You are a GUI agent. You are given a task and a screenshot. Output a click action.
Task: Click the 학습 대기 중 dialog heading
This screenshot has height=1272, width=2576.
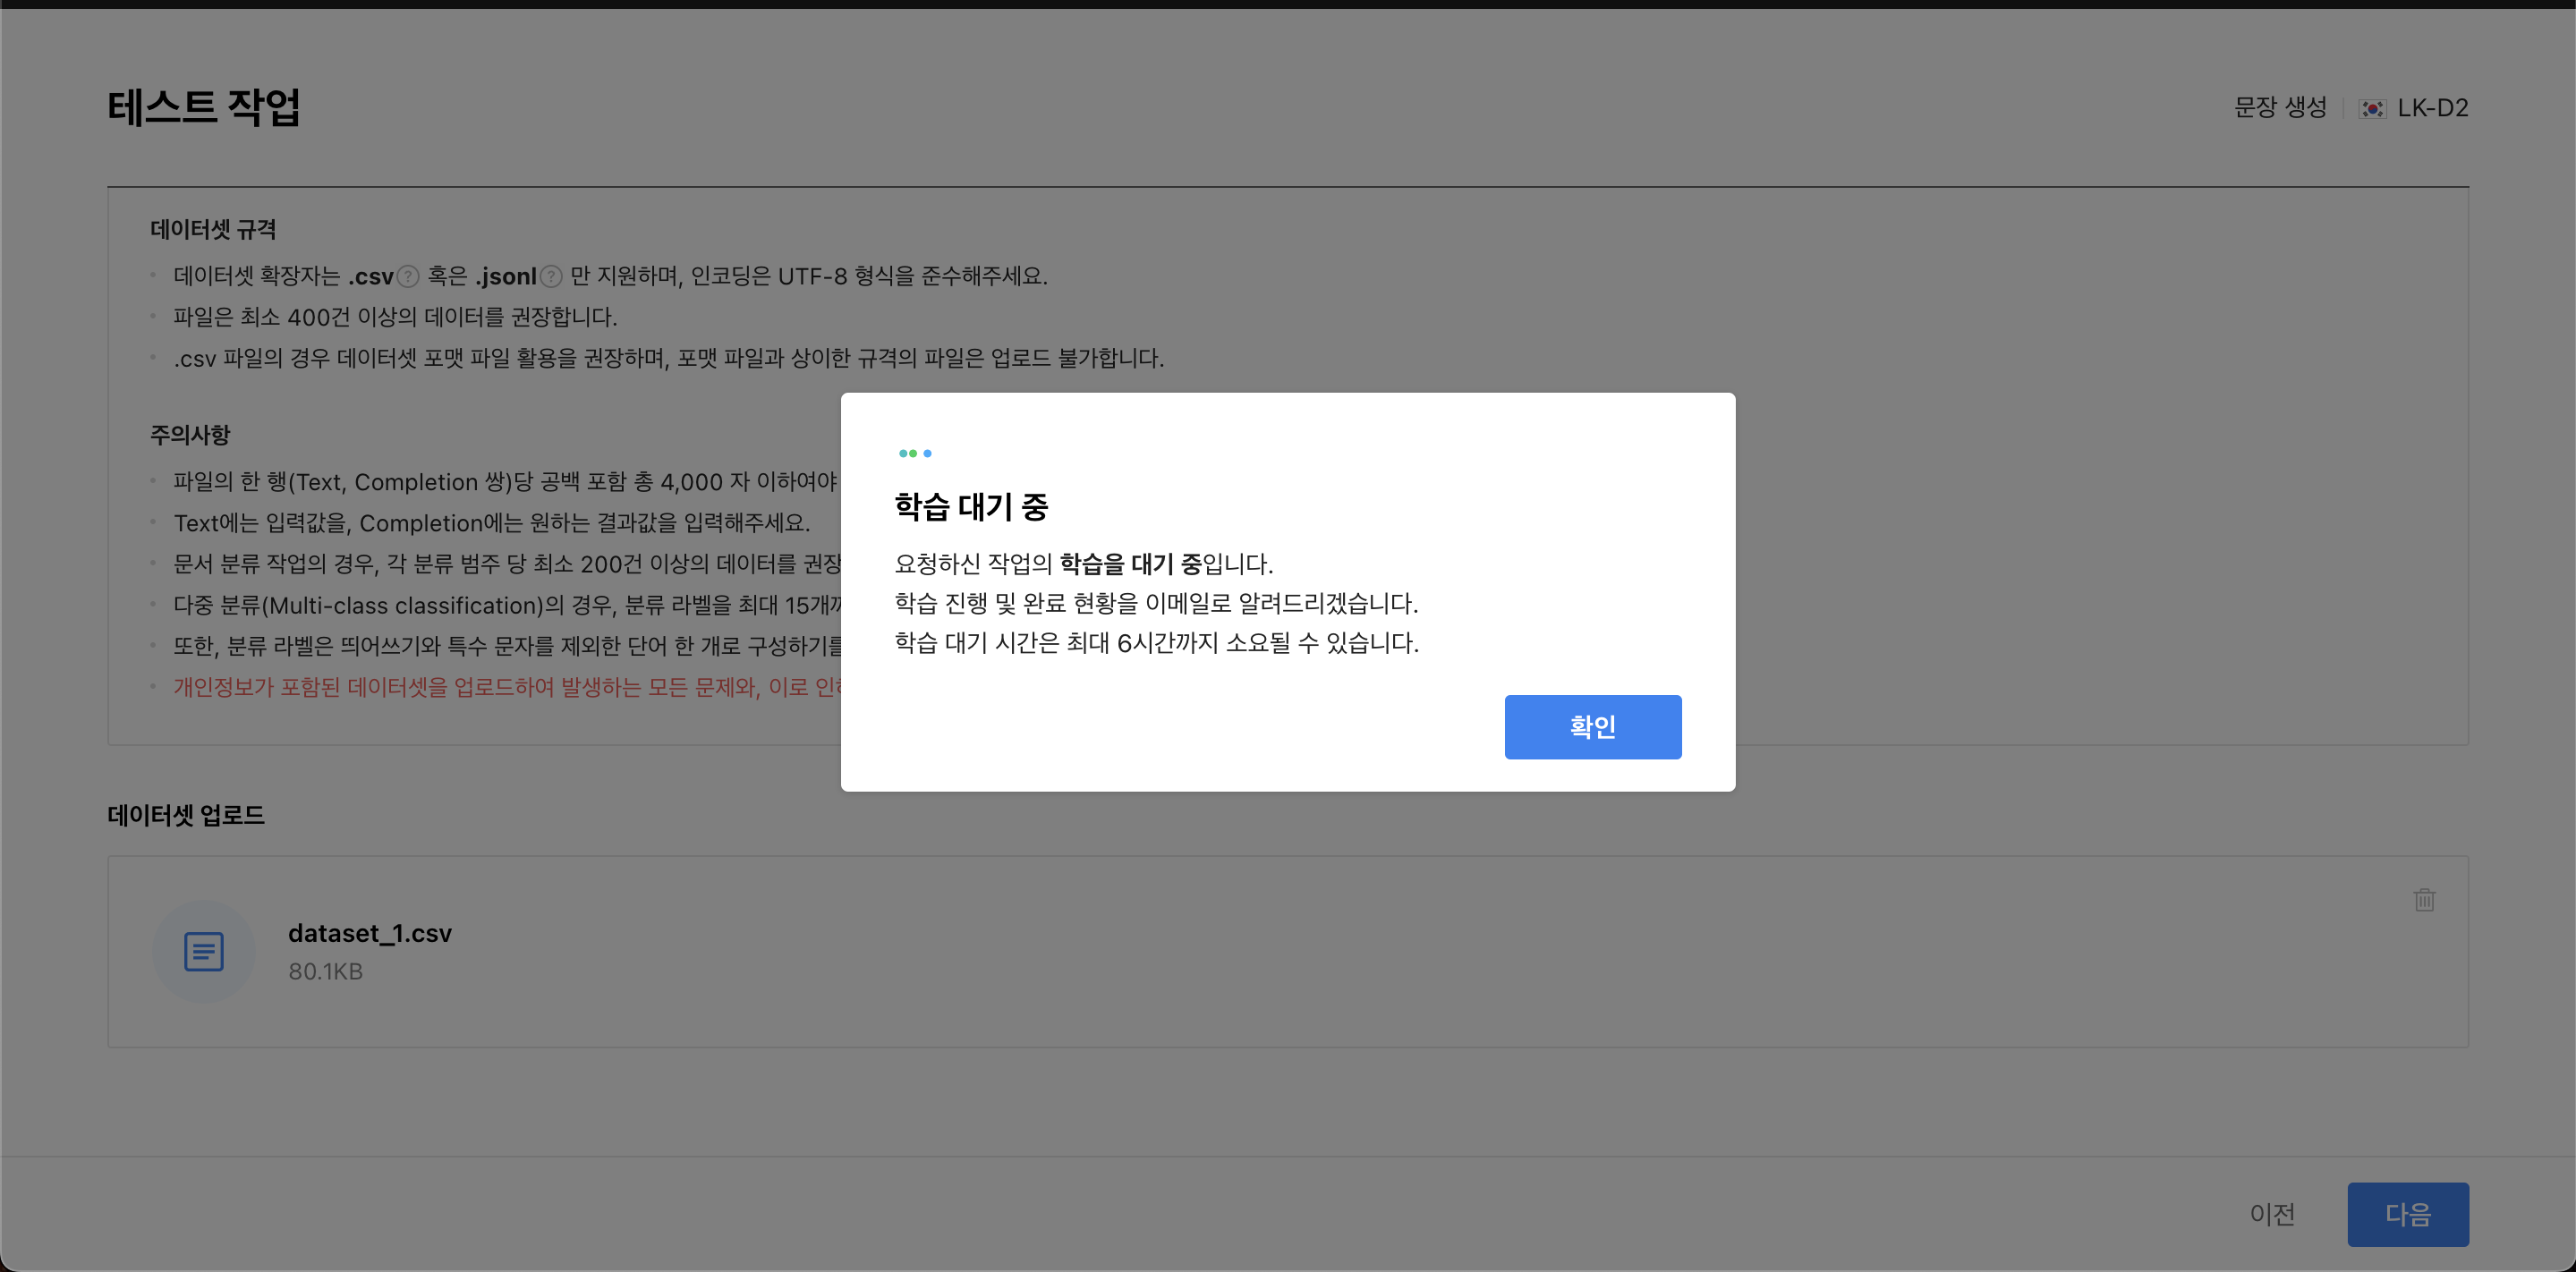(x=971, y=507)
